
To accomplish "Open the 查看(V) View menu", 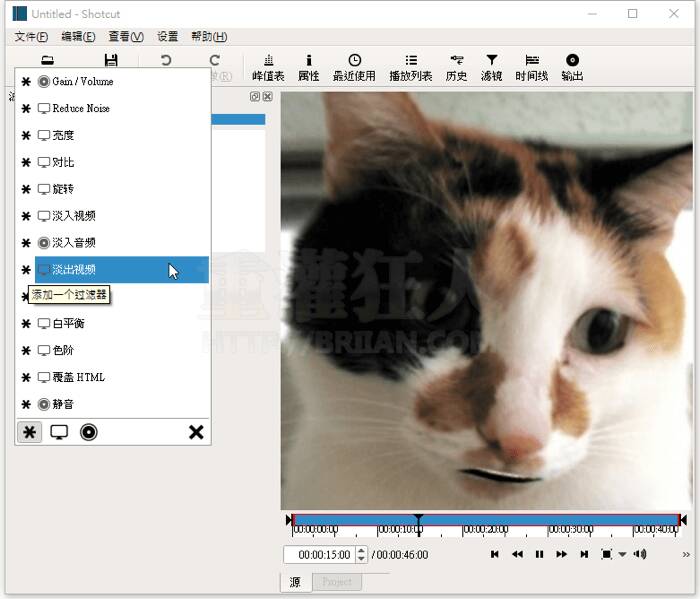I will point(126,37).
